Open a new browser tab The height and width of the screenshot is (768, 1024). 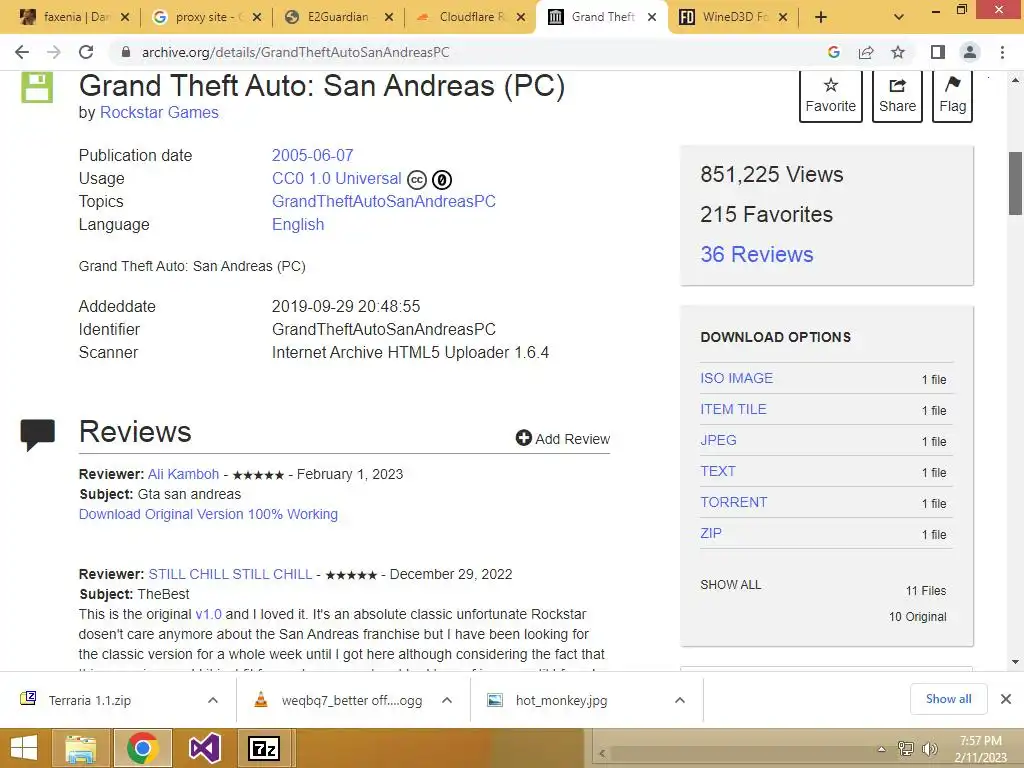821,17
